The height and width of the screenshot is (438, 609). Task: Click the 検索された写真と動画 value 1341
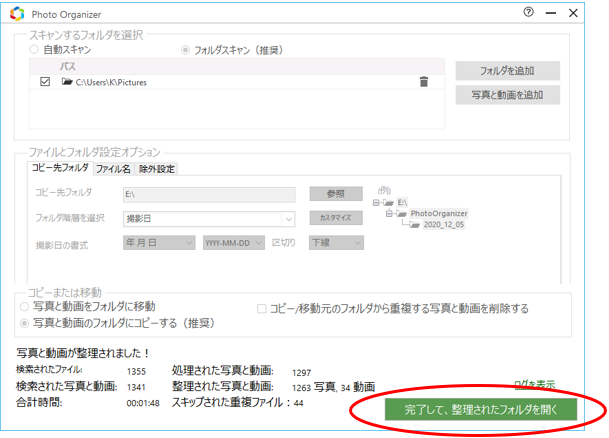point(136,387)
